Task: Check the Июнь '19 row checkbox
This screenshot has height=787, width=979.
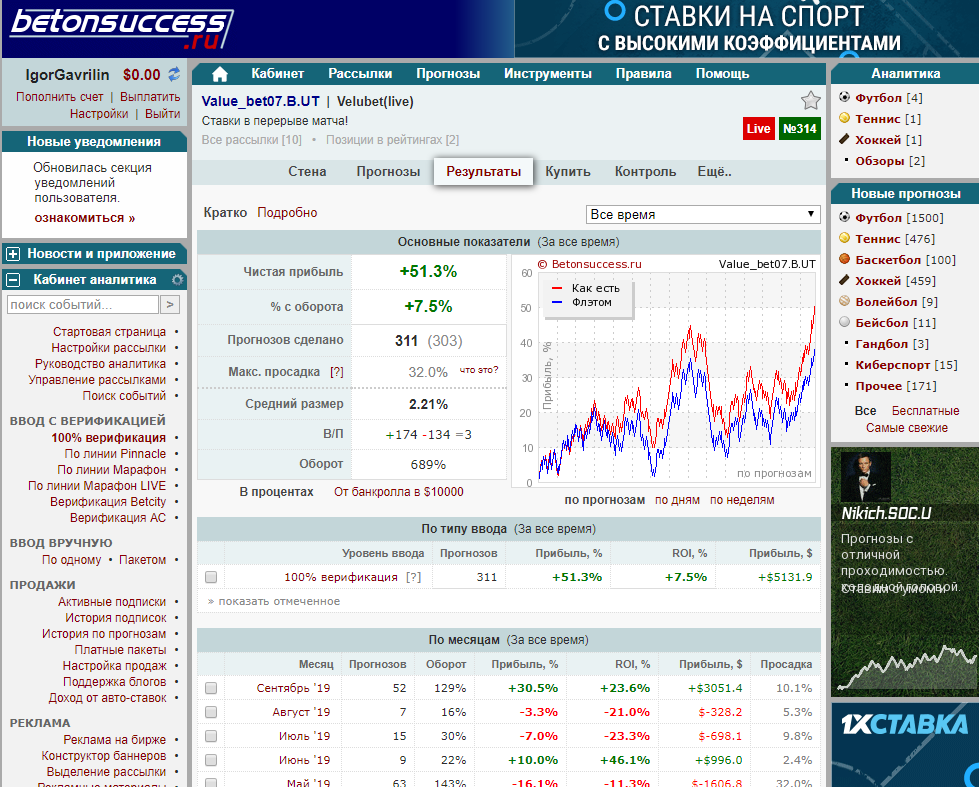Action: 211,760
